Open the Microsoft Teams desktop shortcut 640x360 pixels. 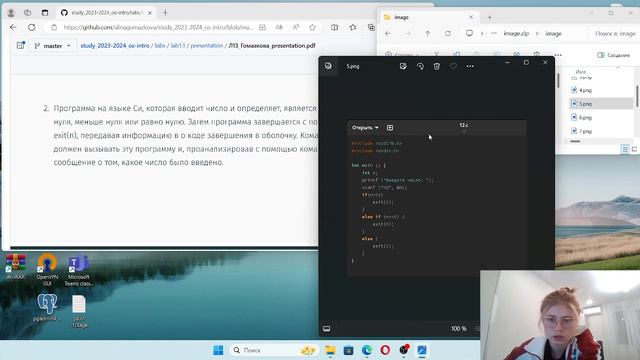coord(78,270)
